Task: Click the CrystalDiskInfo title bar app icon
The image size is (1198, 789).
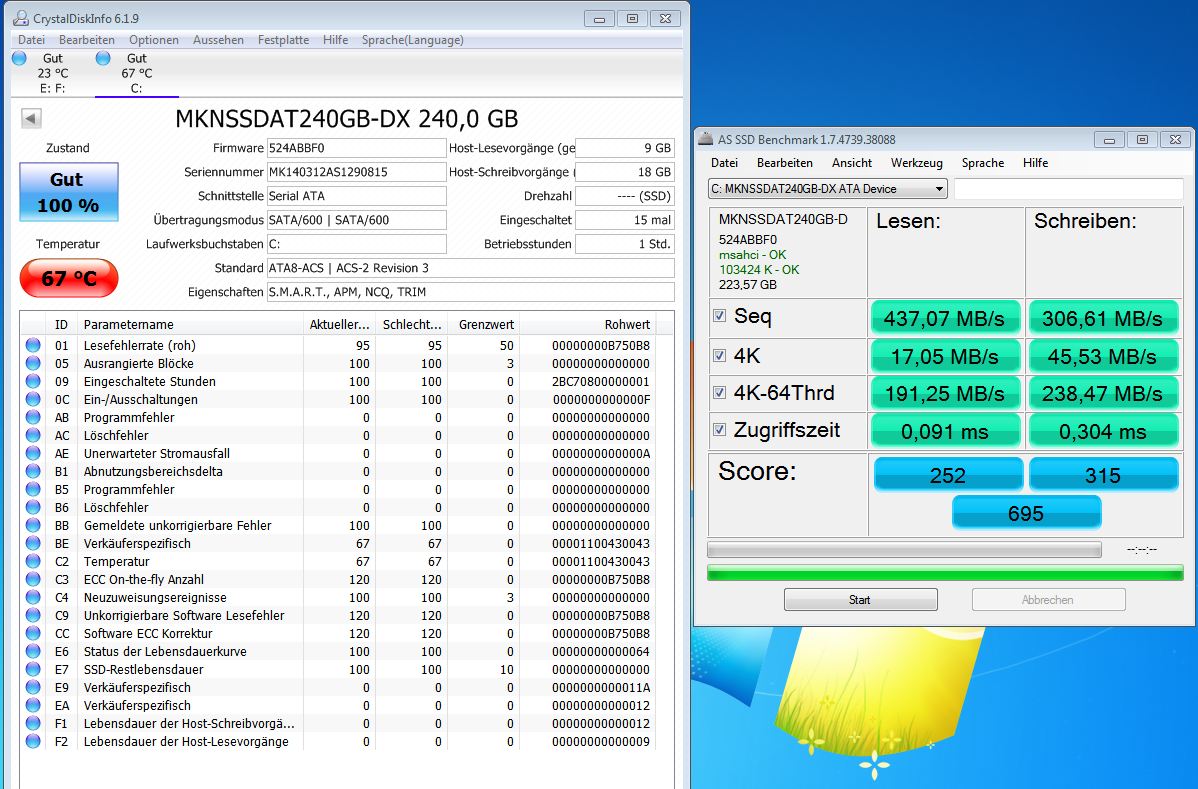Action: (21, 18)
